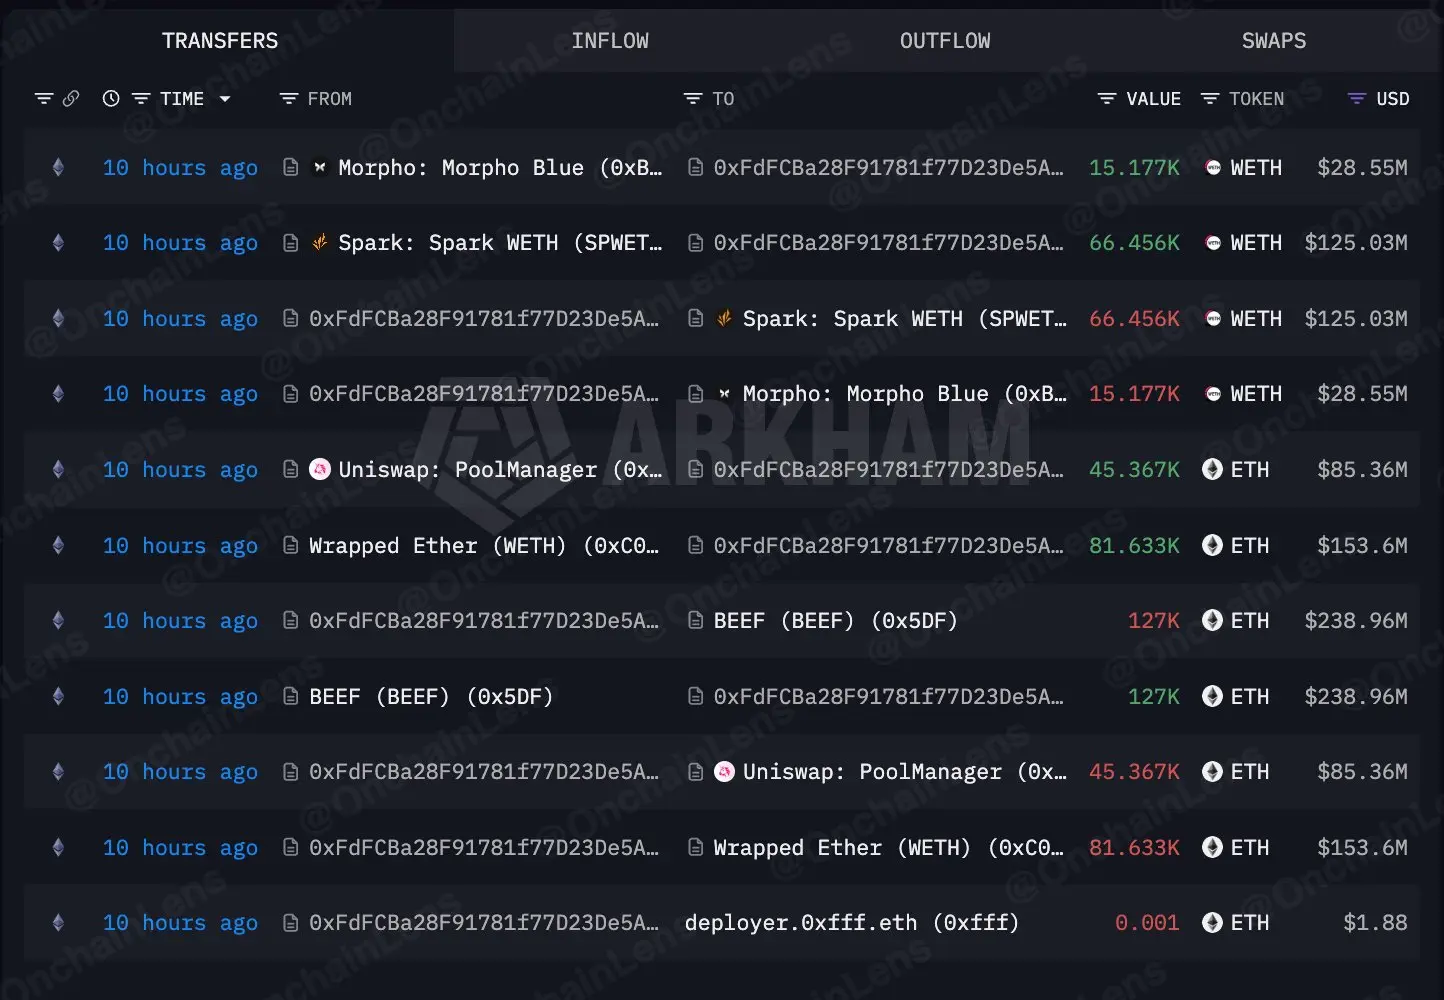Open the USD column filter

coord(1357,99)
